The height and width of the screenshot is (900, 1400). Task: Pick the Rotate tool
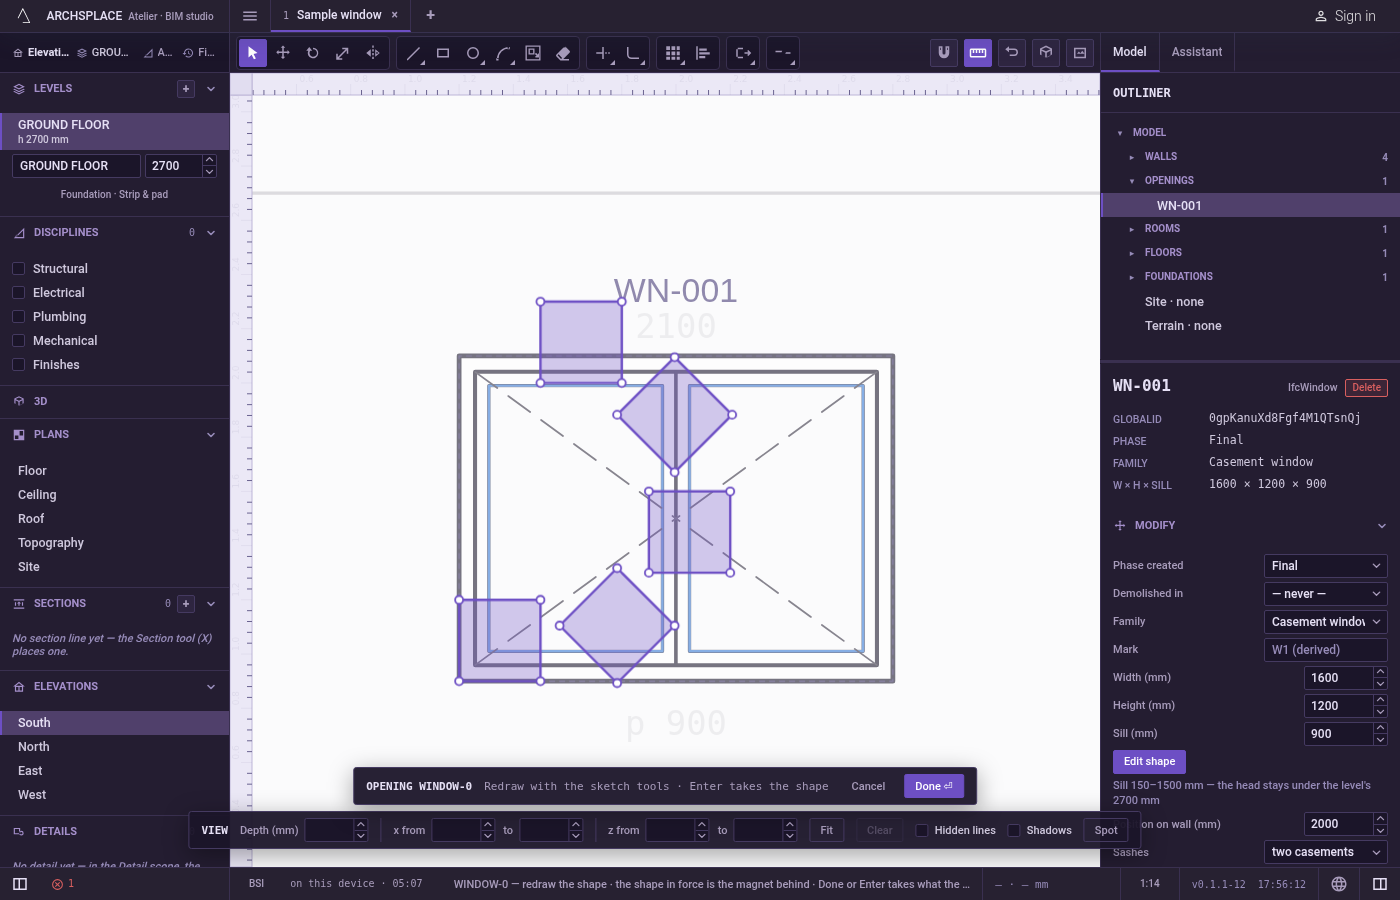pos(313,53)
